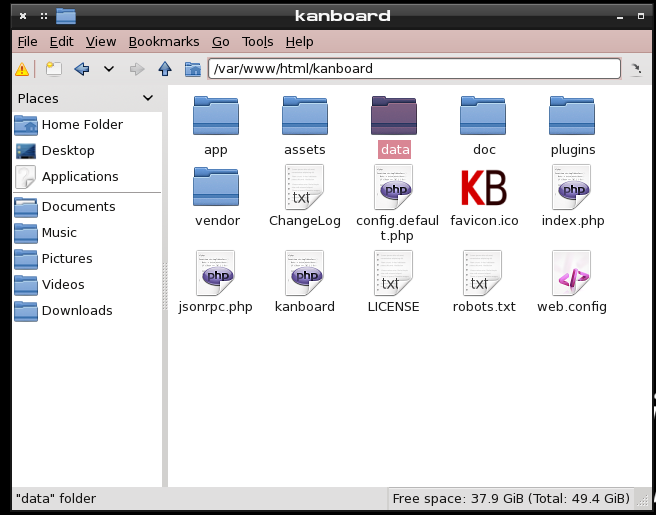Open the Help menu
The height and width of the screenshot is (515, 656).
pos(300,42)
